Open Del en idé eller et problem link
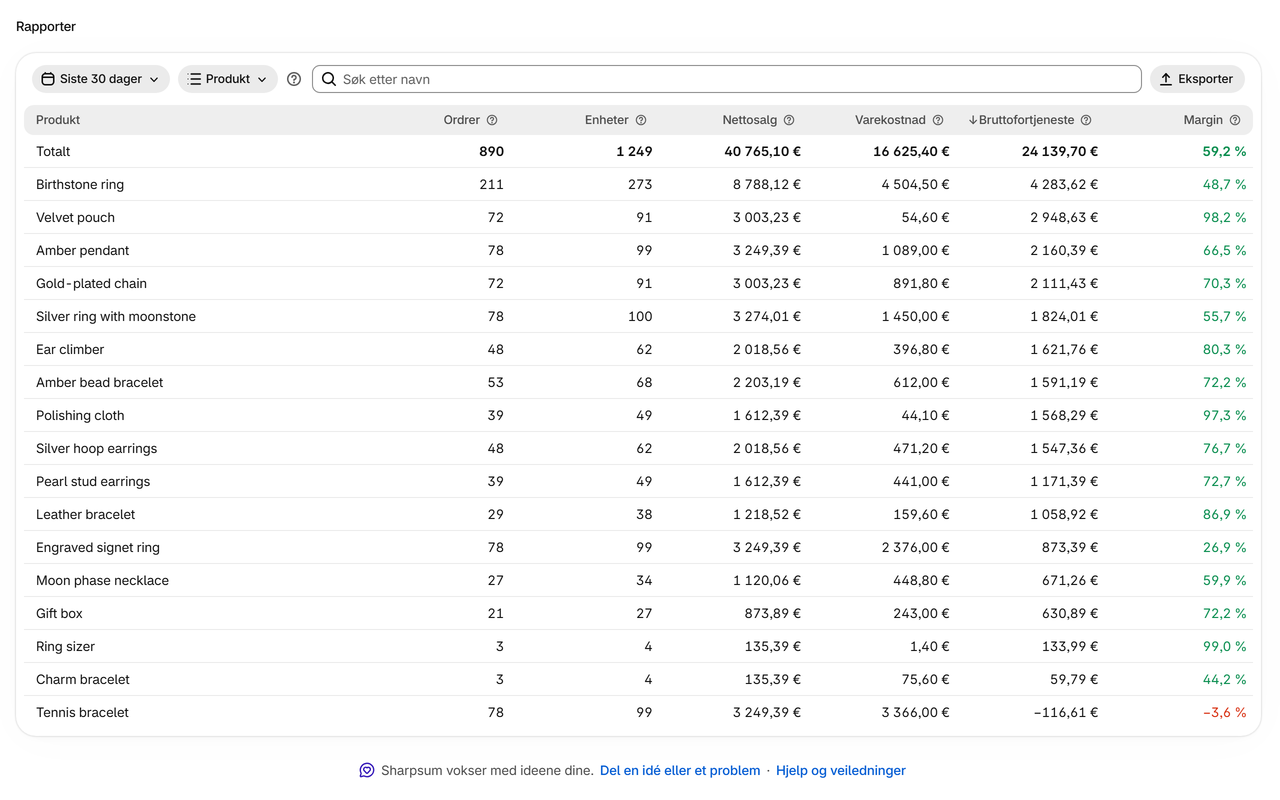 click(x=680, y=770)
